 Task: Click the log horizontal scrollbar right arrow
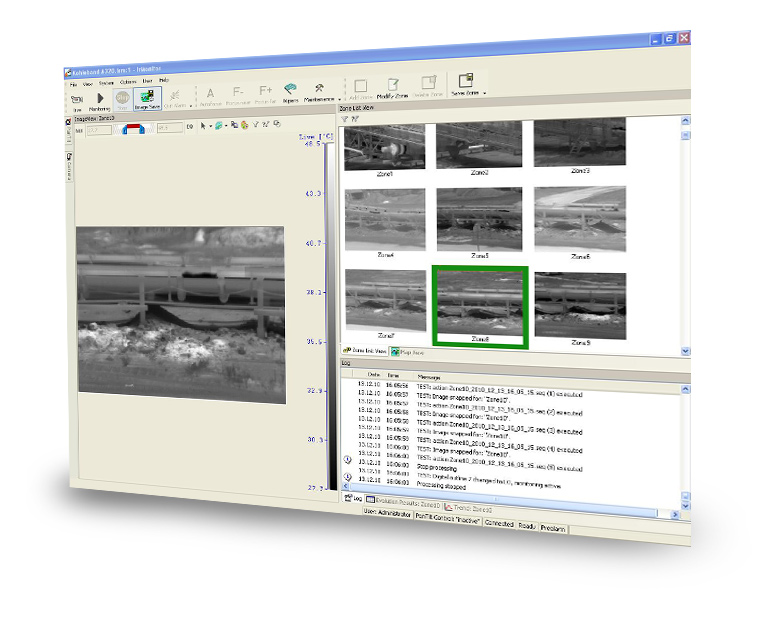[x=675, y=515]
